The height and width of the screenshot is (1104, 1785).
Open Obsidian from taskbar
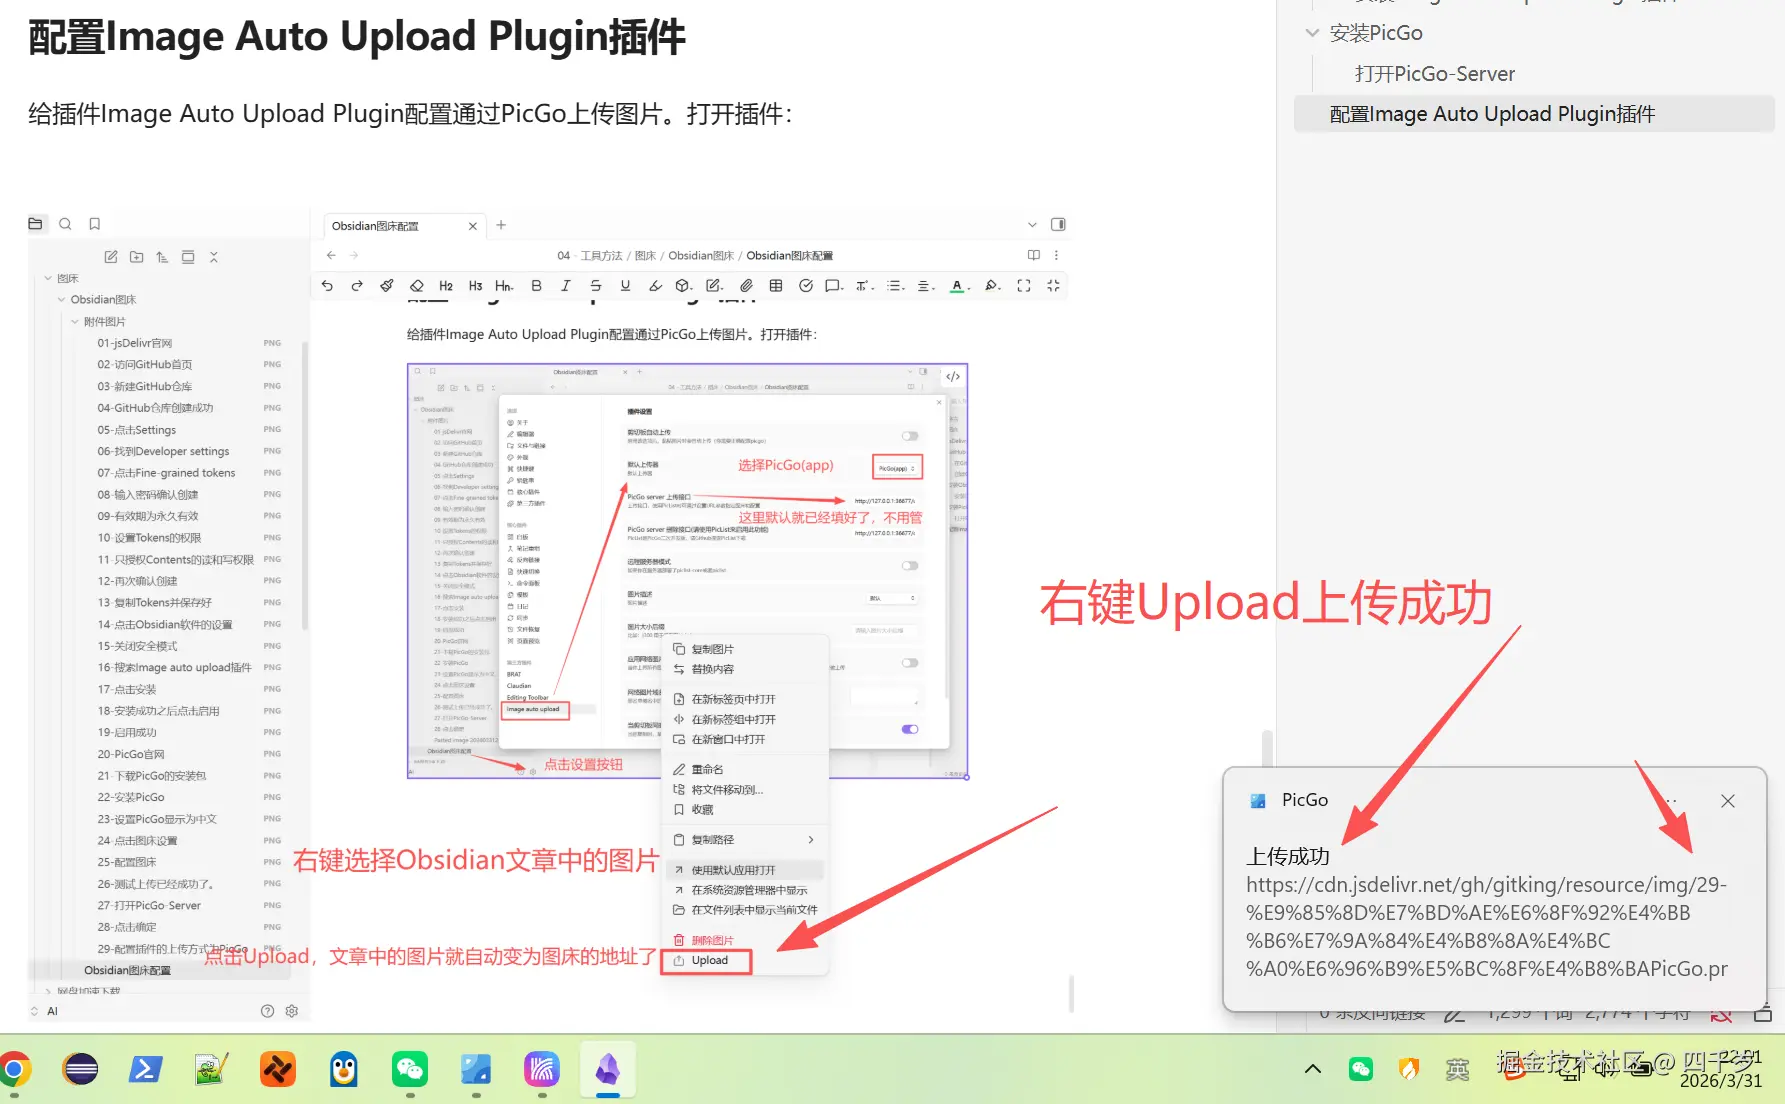click(x=608, y=1070)
